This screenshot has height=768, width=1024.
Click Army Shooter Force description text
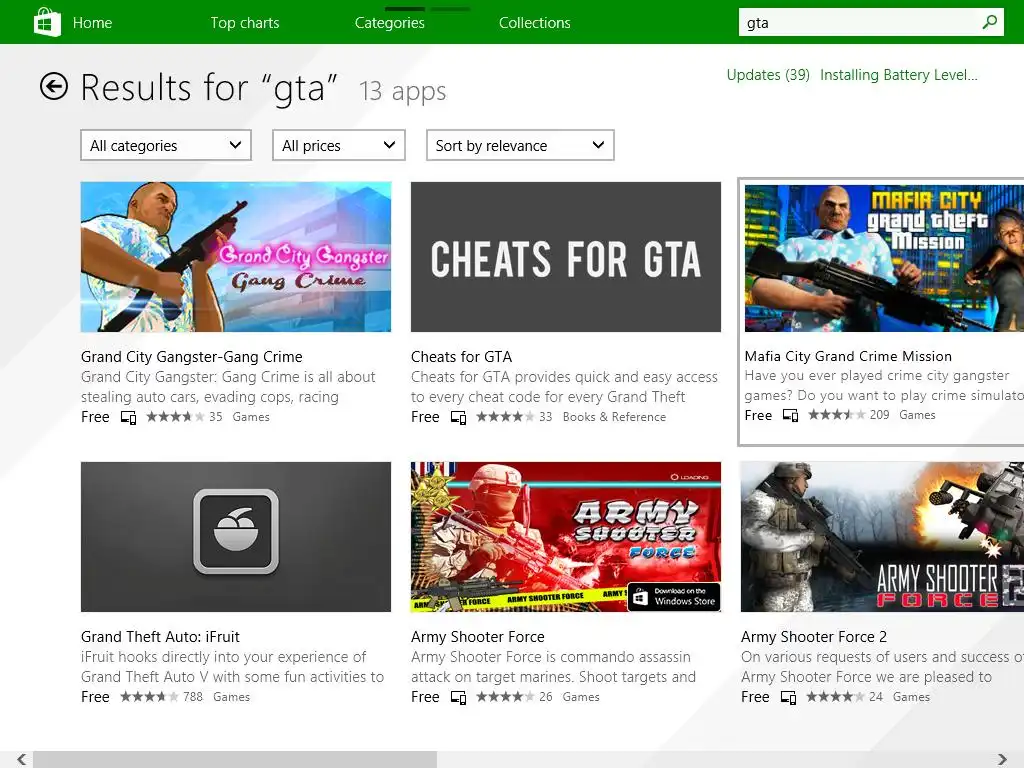[553, 667]
